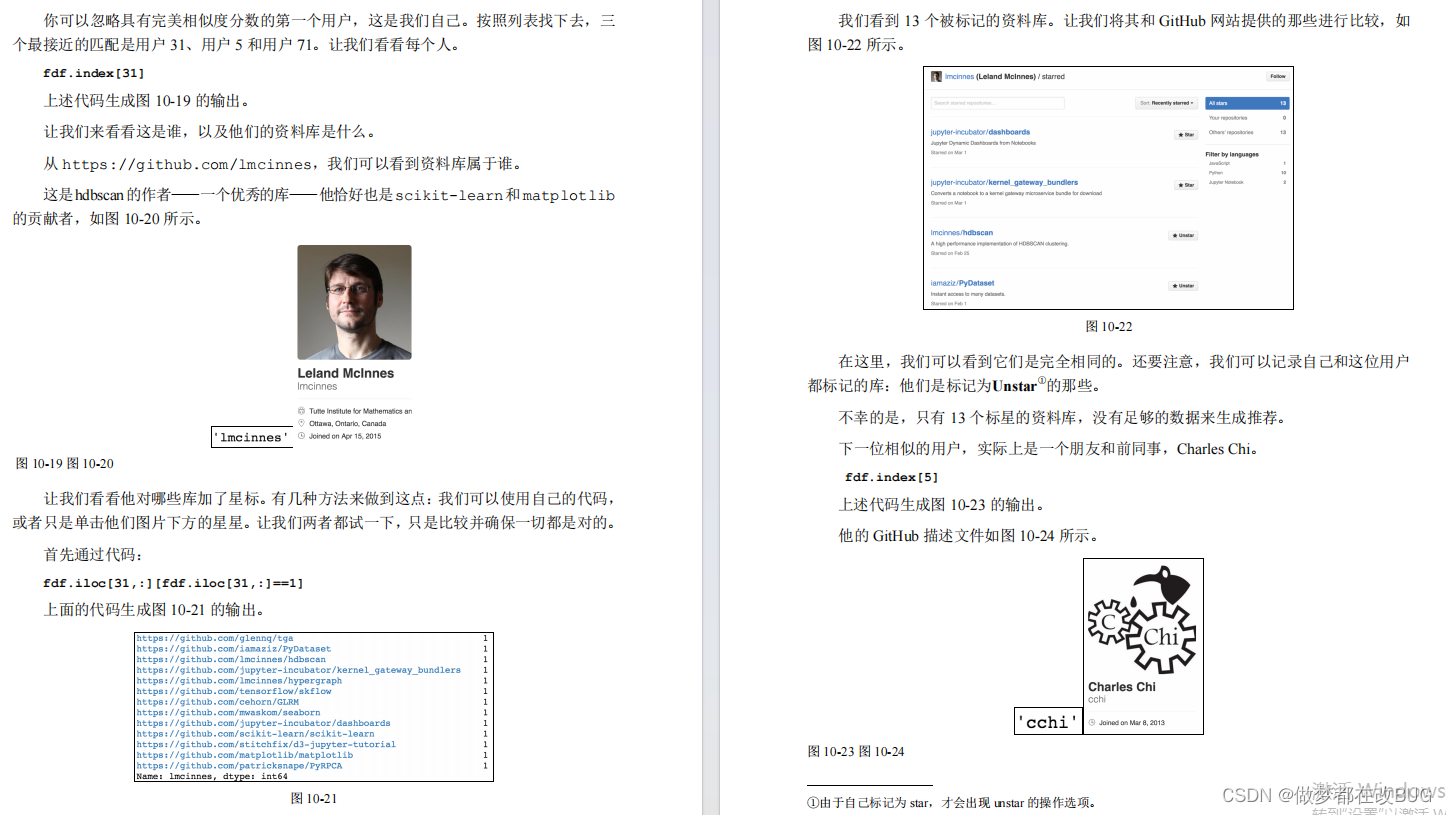Click the 'Filter by languages' heading
Image resolution: width=1446 pixels, height=815 pixels.
tap(1232, 154)
